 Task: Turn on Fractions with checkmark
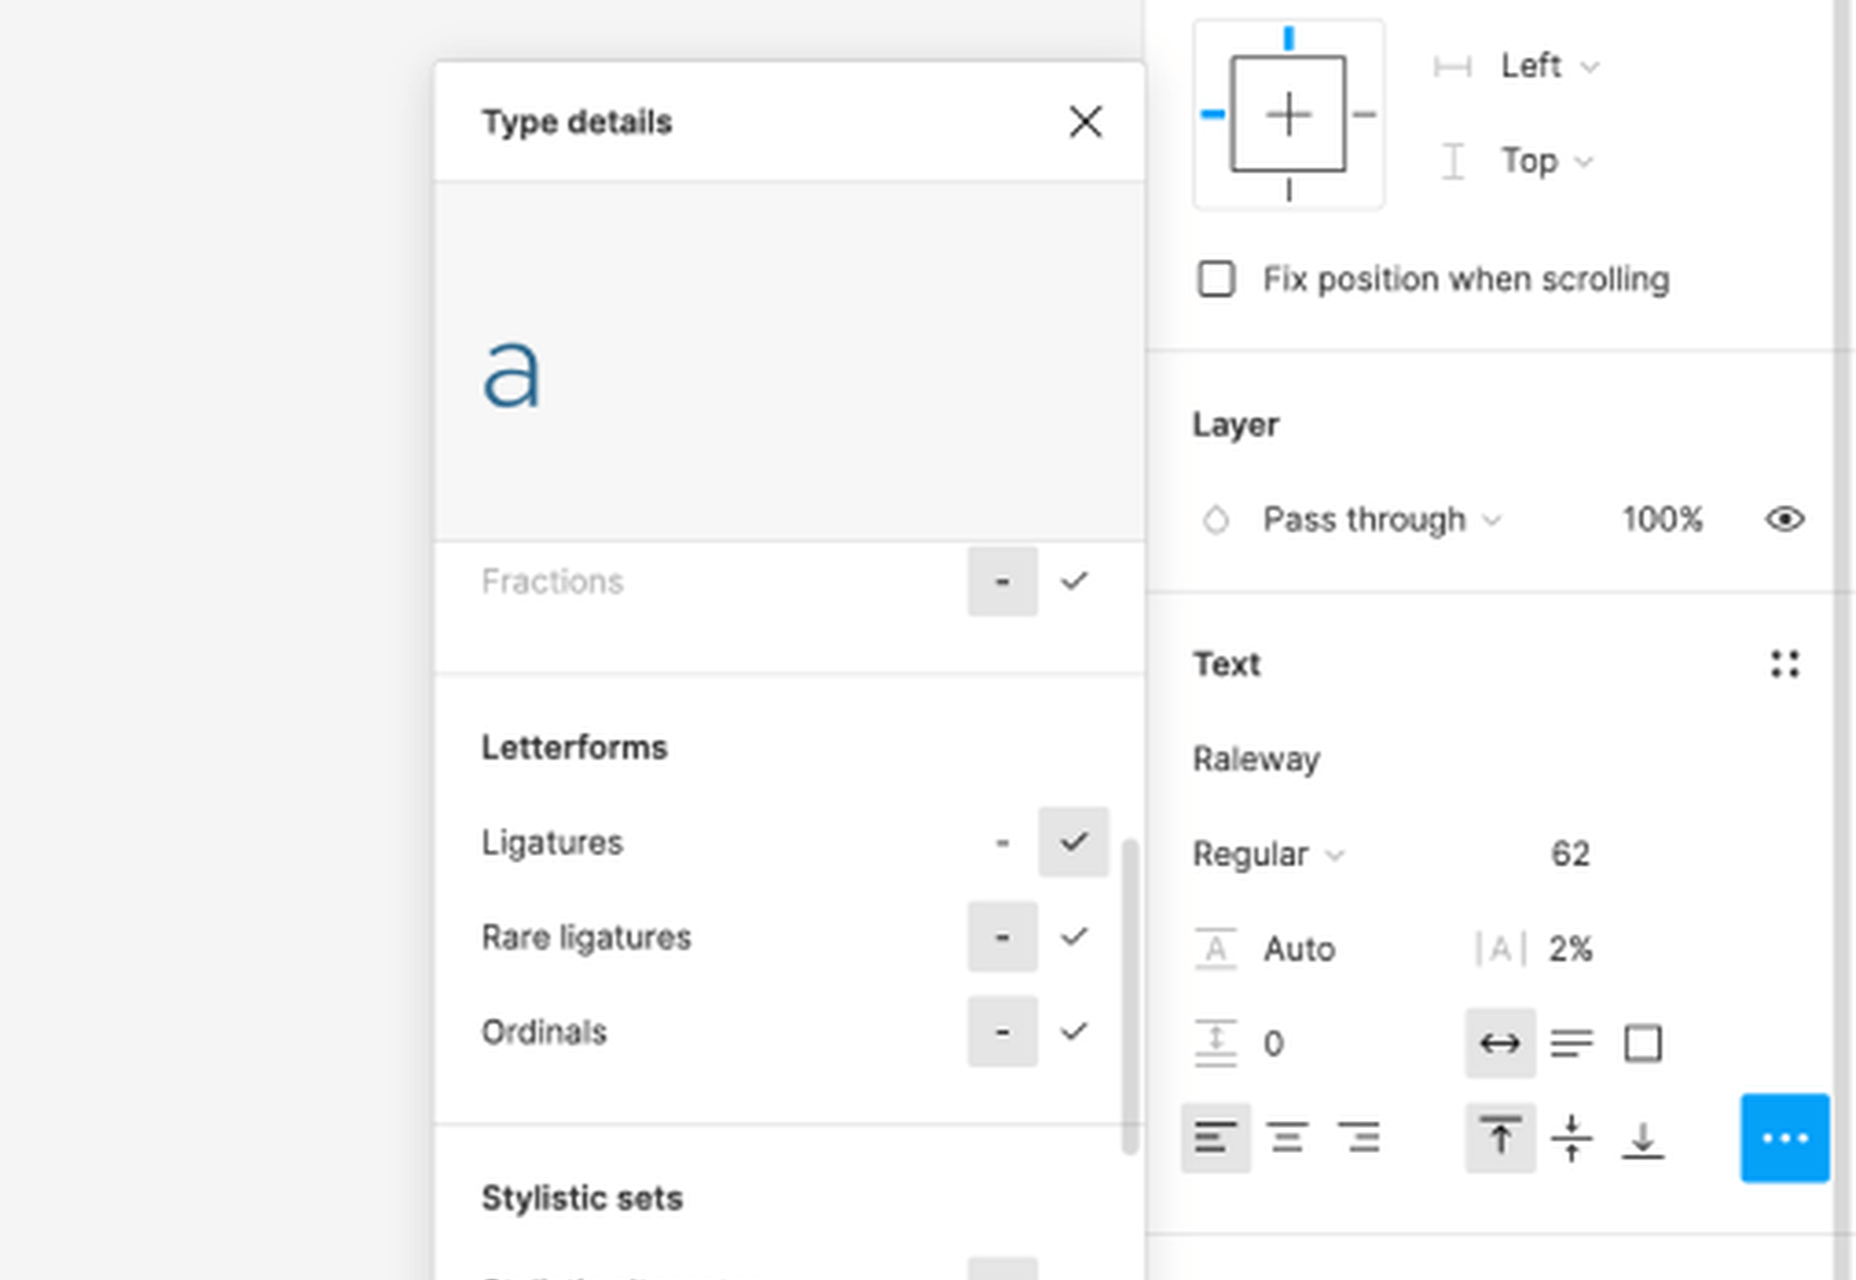tap(1074, 581)
